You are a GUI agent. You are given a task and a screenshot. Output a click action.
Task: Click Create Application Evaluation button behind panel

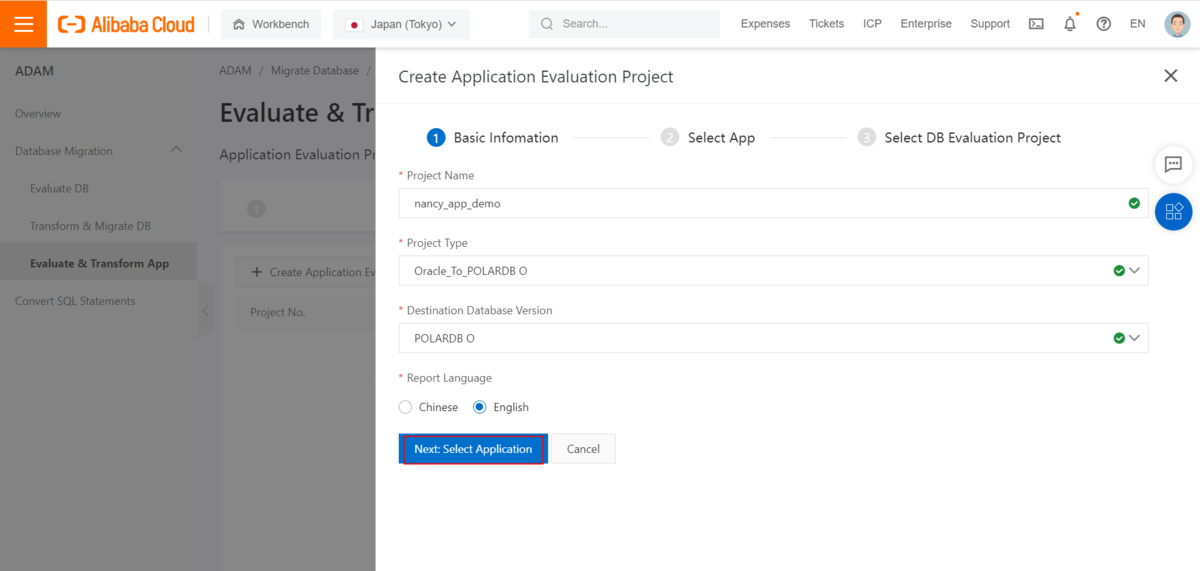click(x=306, y=272)
